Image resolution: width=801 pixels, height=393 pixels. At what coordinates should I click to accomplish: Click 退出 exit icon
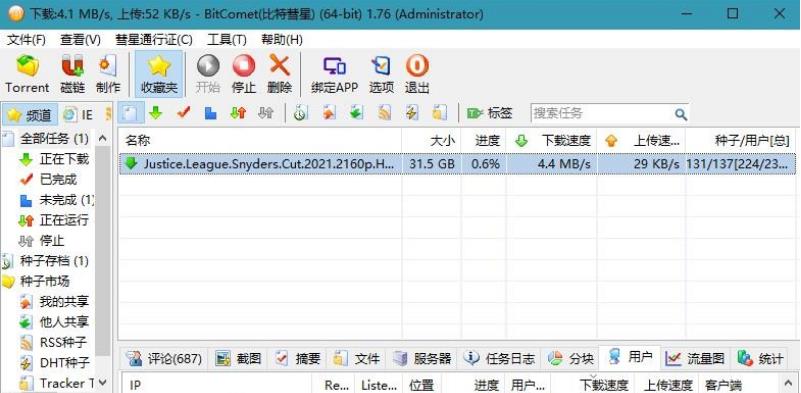click(x=417, y=74)
